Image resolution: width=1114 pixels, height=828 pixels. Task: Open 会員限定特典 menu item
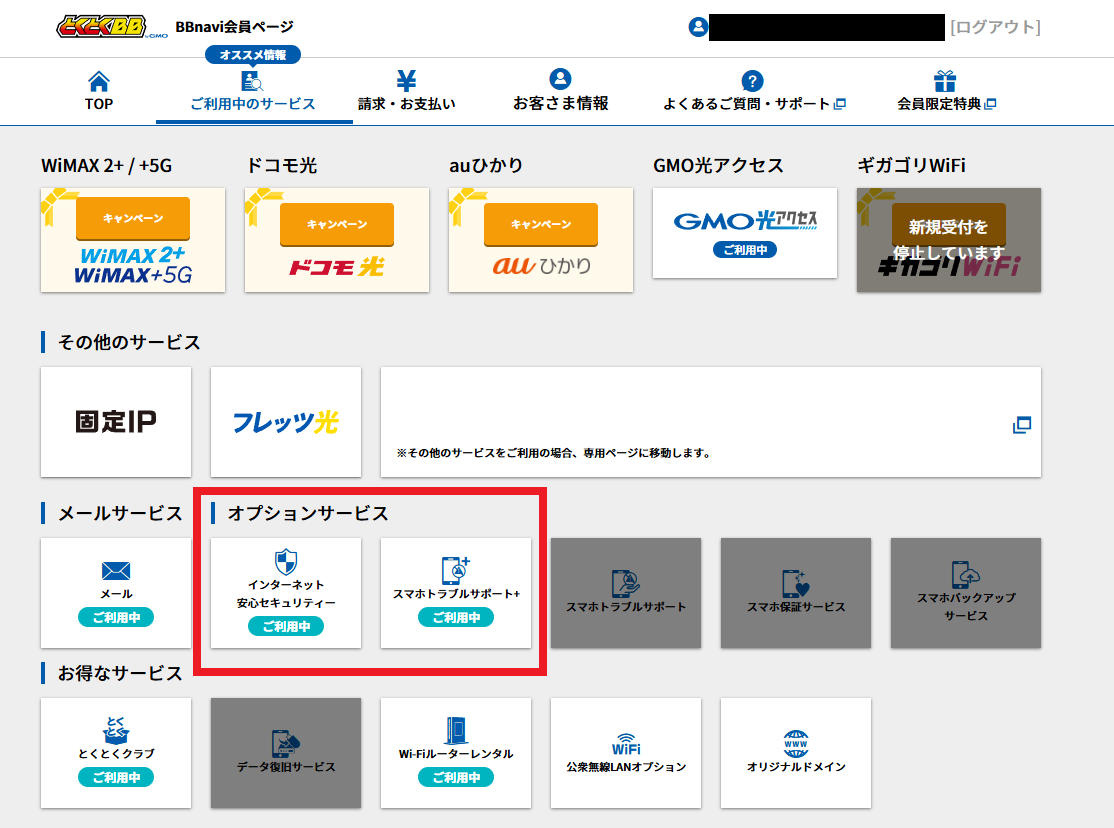tap(946, 91)
